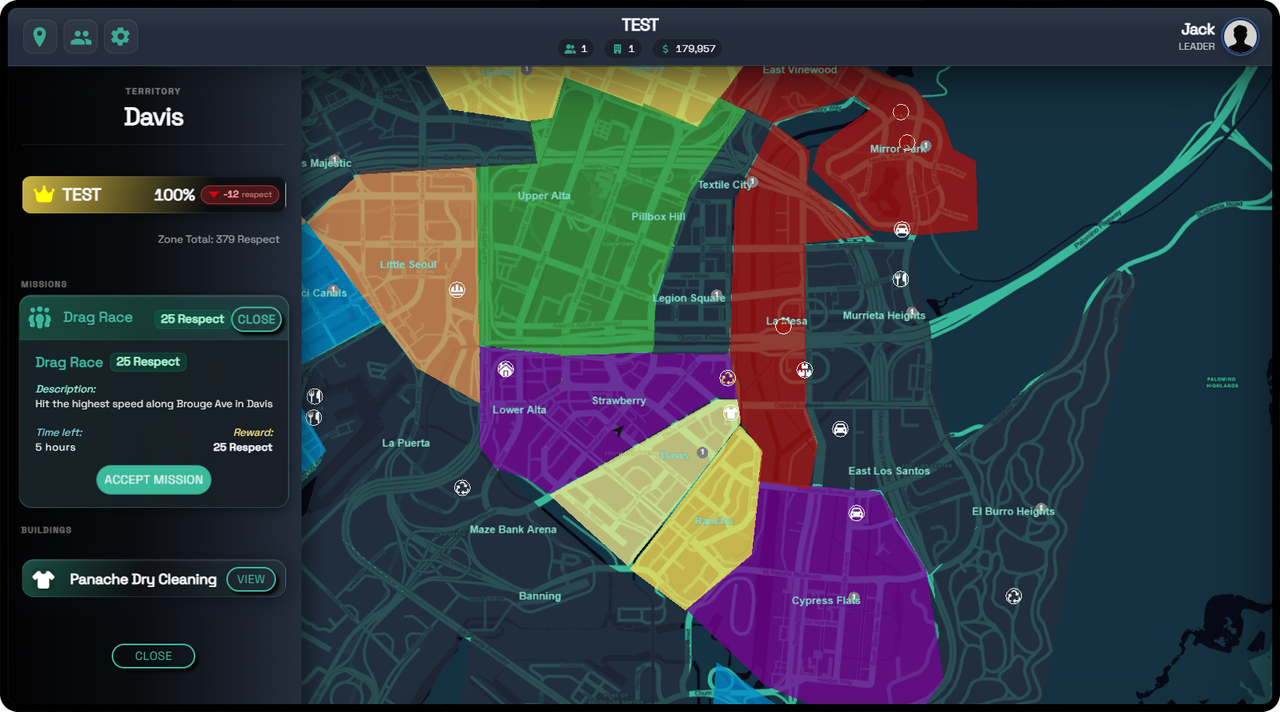The height and width of the screenshot is (712, 1280).
Task: Accept the Drag Race mission
Action: (x=154, y=480)
